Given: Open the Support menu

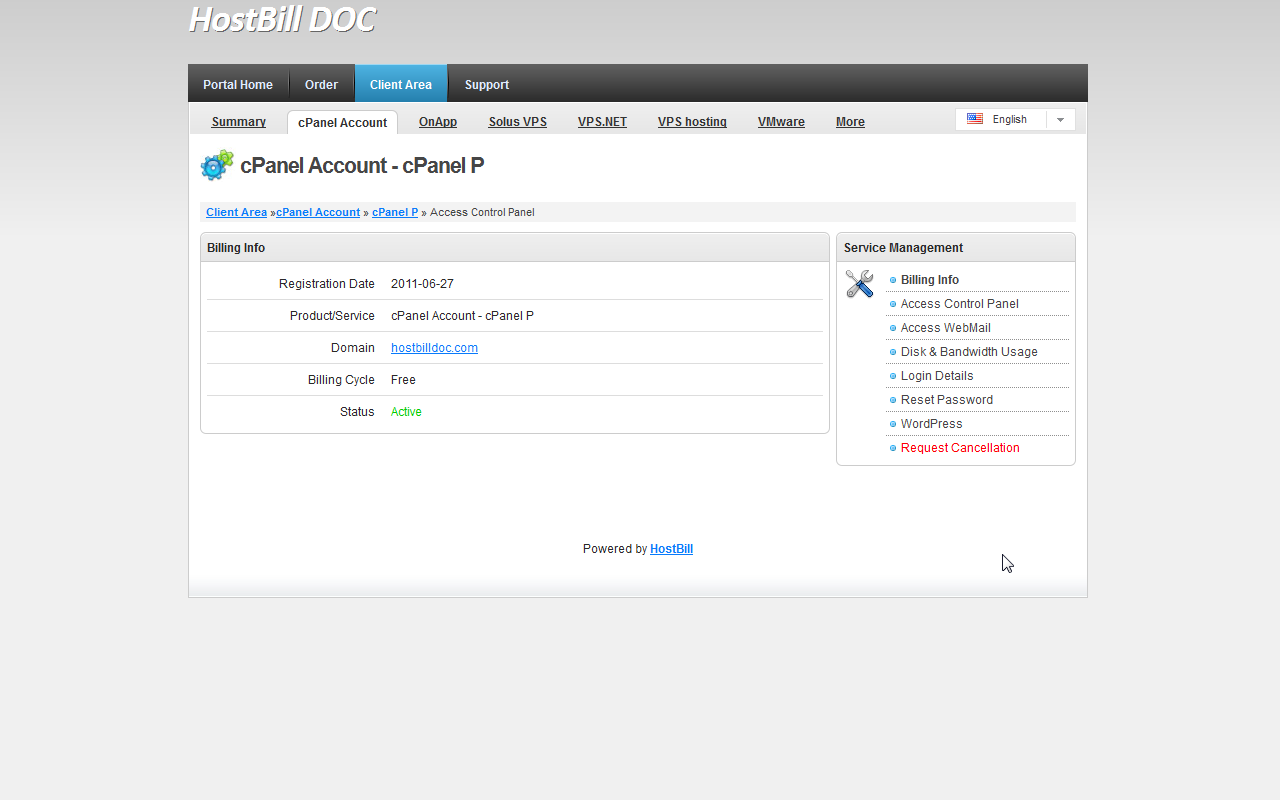Looking at the screenshot, I should tap(487, 85).
